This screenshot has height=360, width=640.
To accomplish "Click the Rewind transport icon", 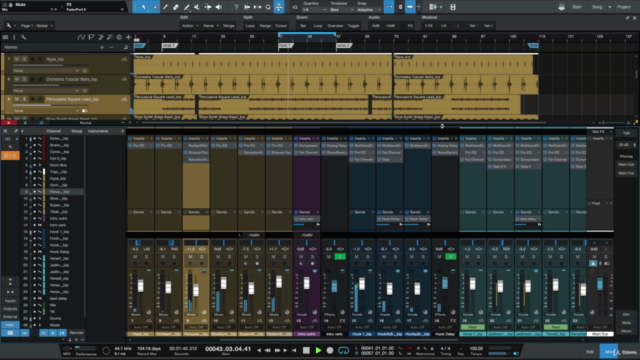I will coord(267,350).
